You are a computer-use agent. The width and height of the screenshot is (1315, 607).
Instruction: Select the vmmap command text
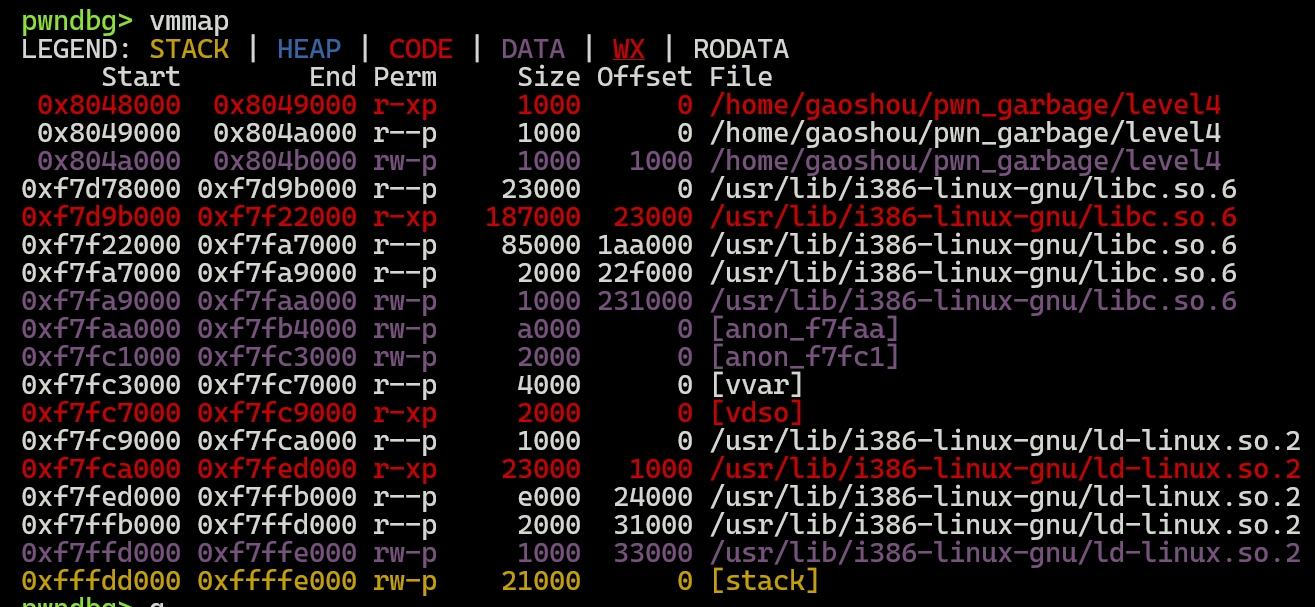pyautogui.click(x=185, y=18)
